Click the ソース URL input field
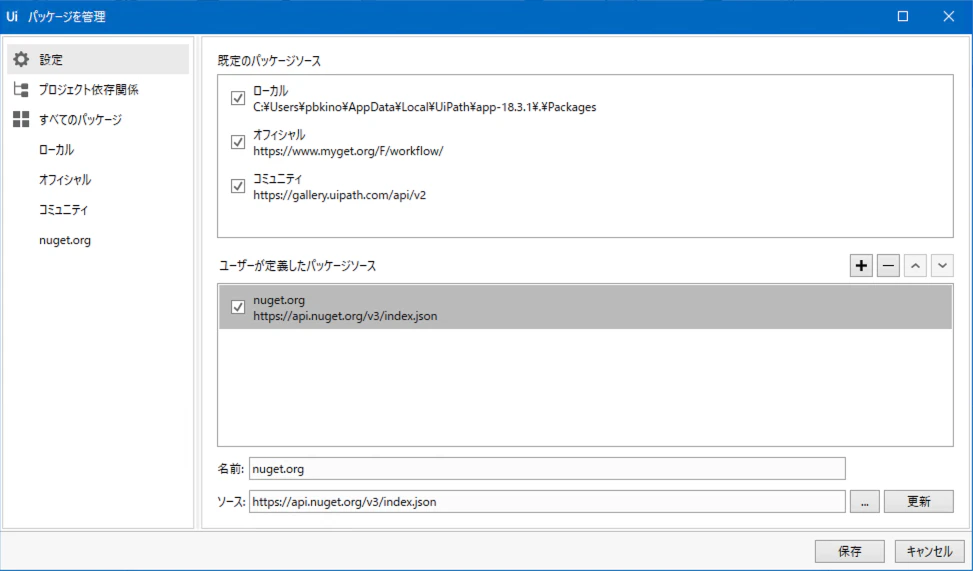Screen dimensions: 973x571 547,501
